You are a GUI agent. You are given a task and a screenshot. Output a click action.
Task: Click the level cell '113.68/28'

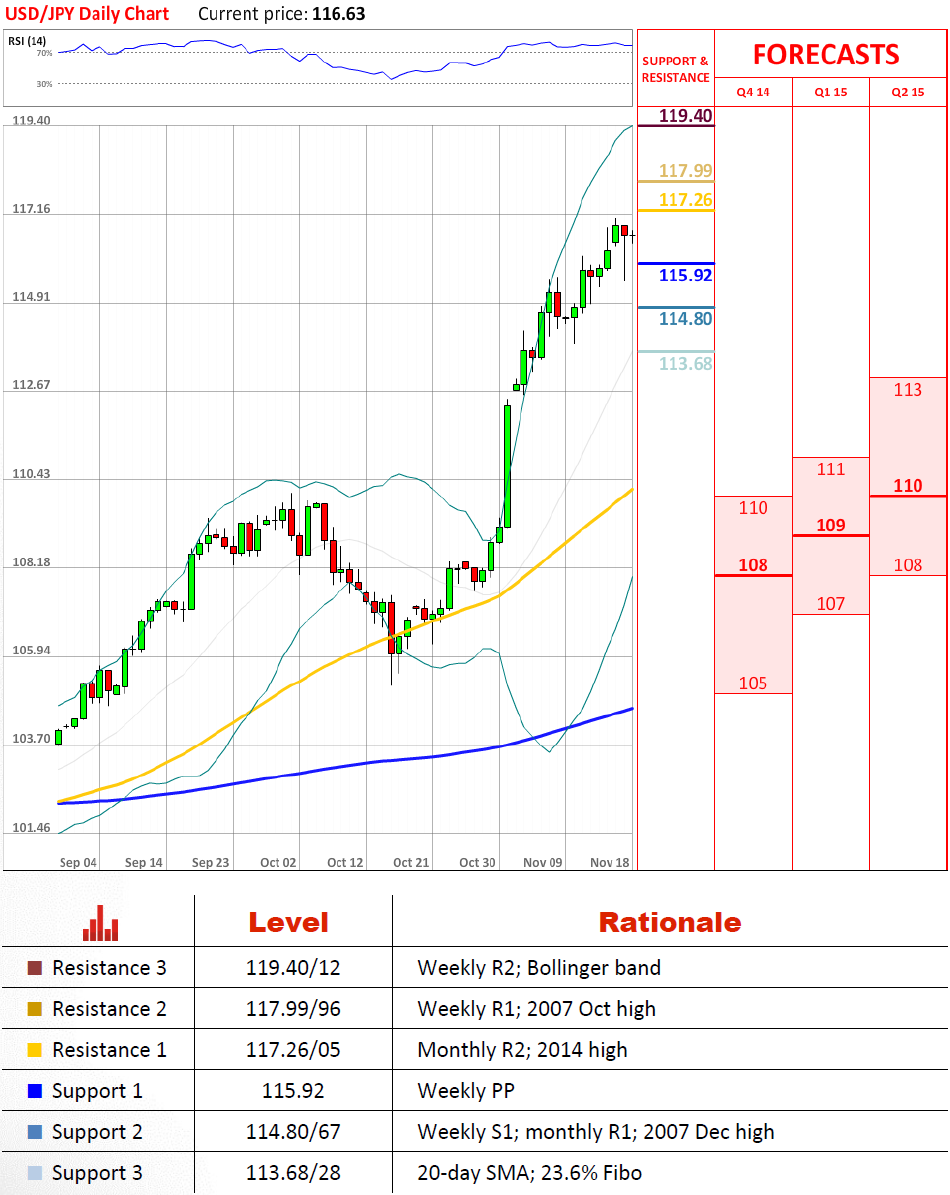pos(293,1173)
